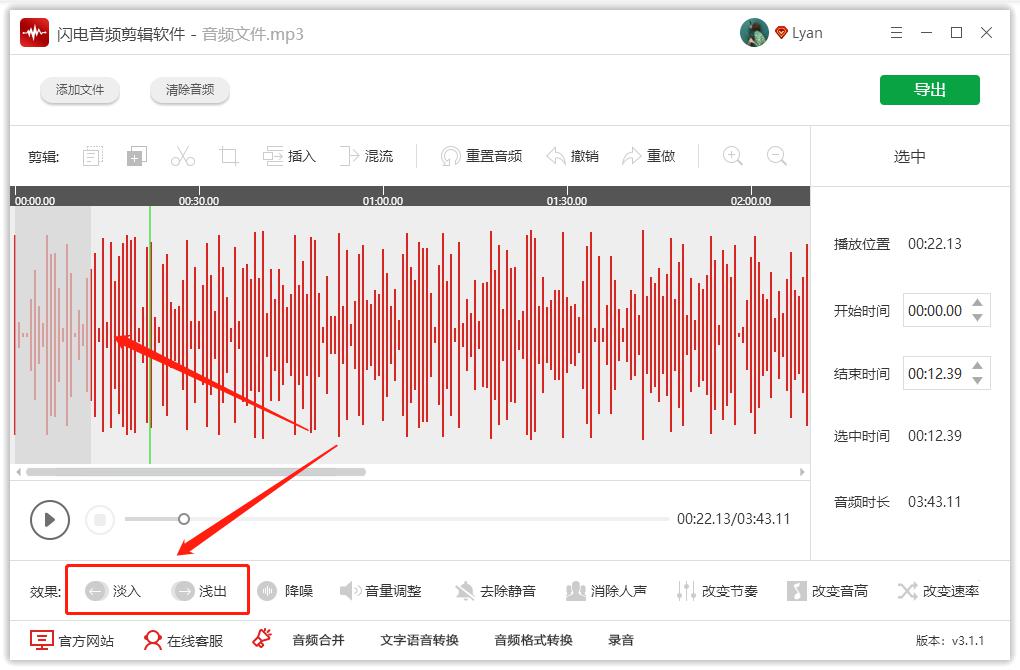Select the scissors cut tool
The height and width of the screenshot is (670, 1020).
pos(183,156)
